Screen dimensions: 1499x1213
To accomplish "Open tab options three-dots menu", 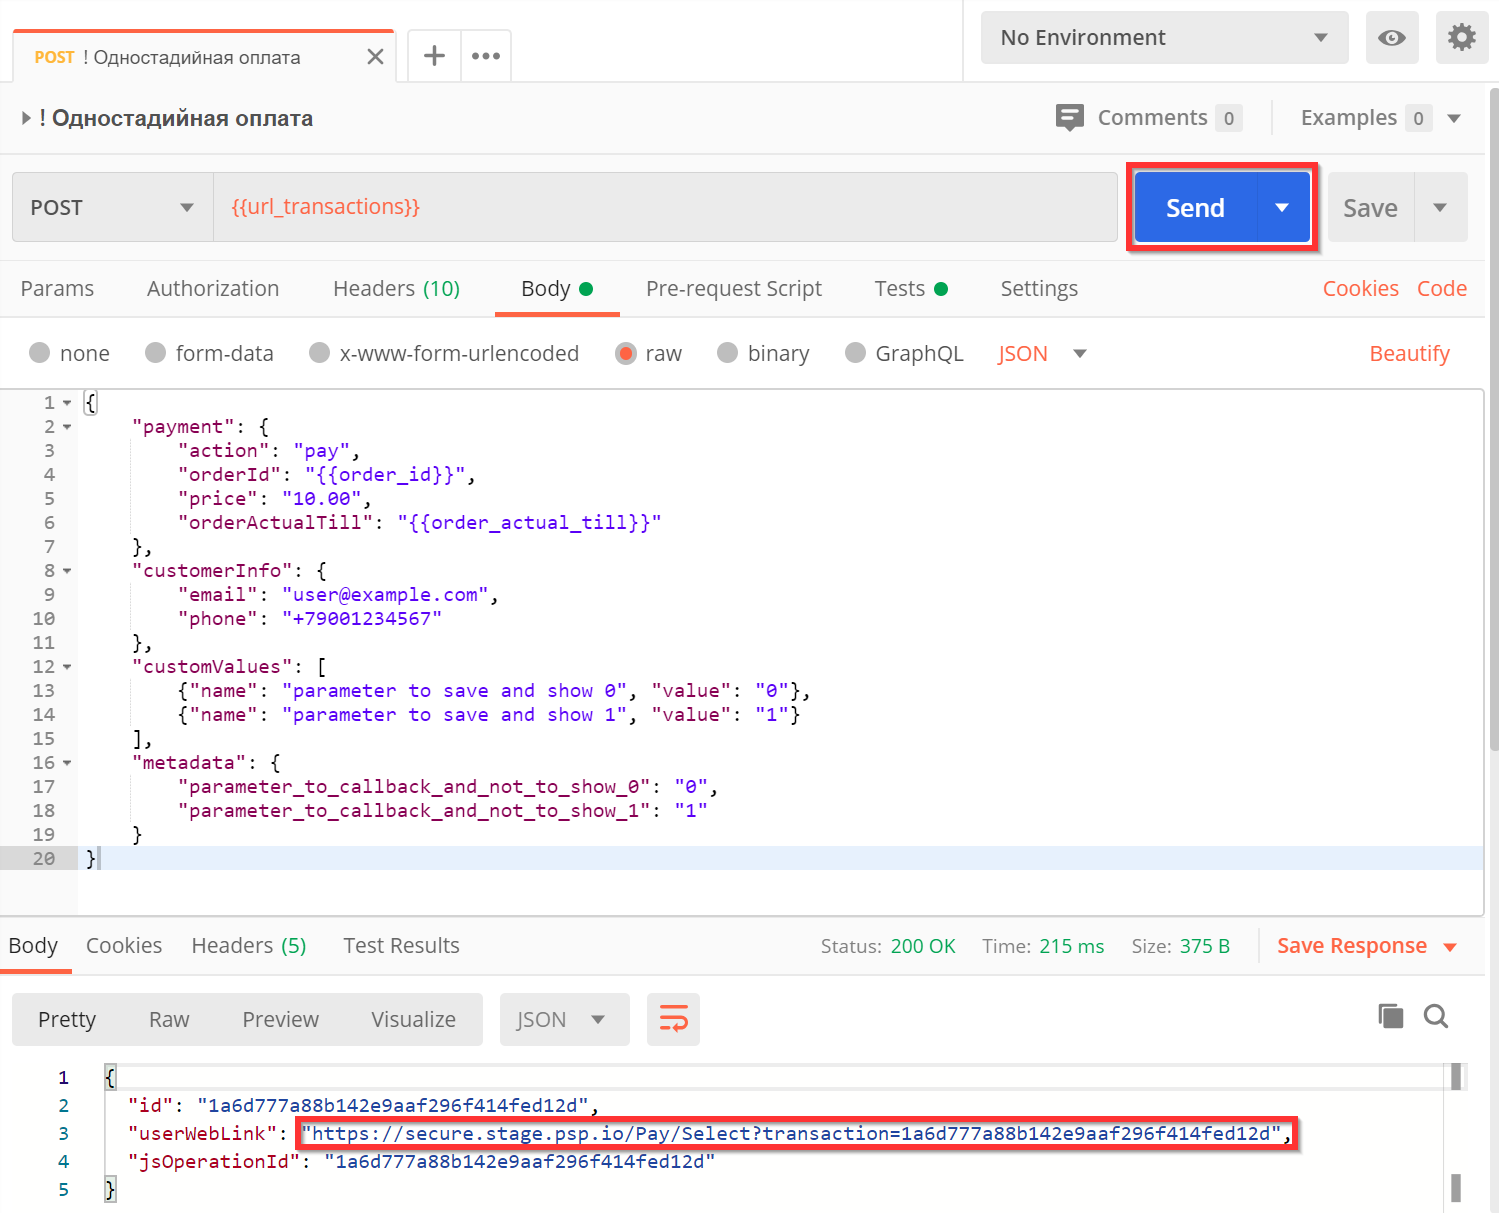I will tap(486, 56).
